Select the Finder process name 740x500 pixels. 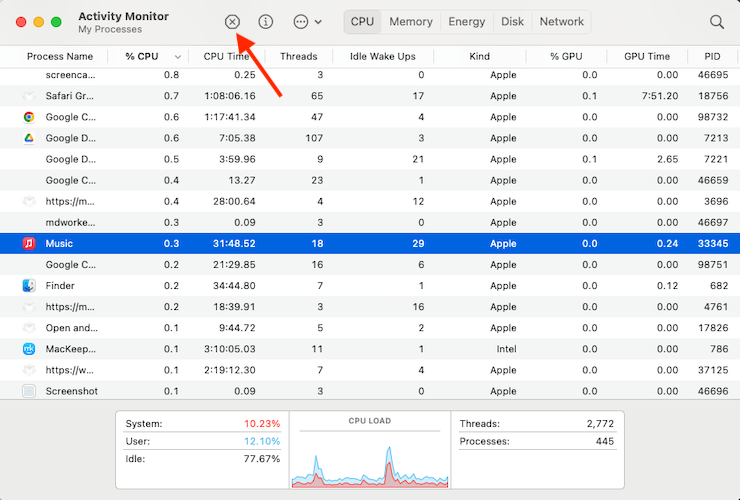tap(60, 286)
